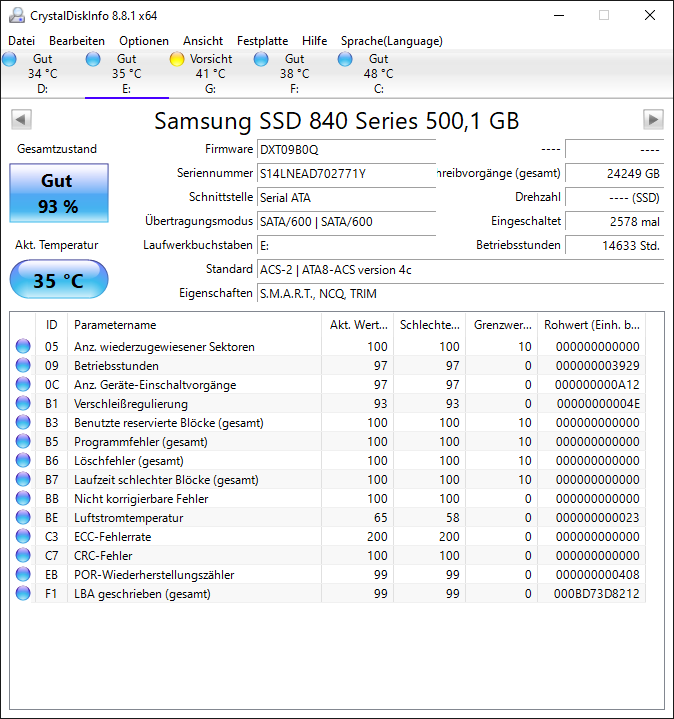Click 'Laufzeit schlechter Blöcke (gesamt)' text
The width and height of the screenshot is (674, 719).
[166, 480]
